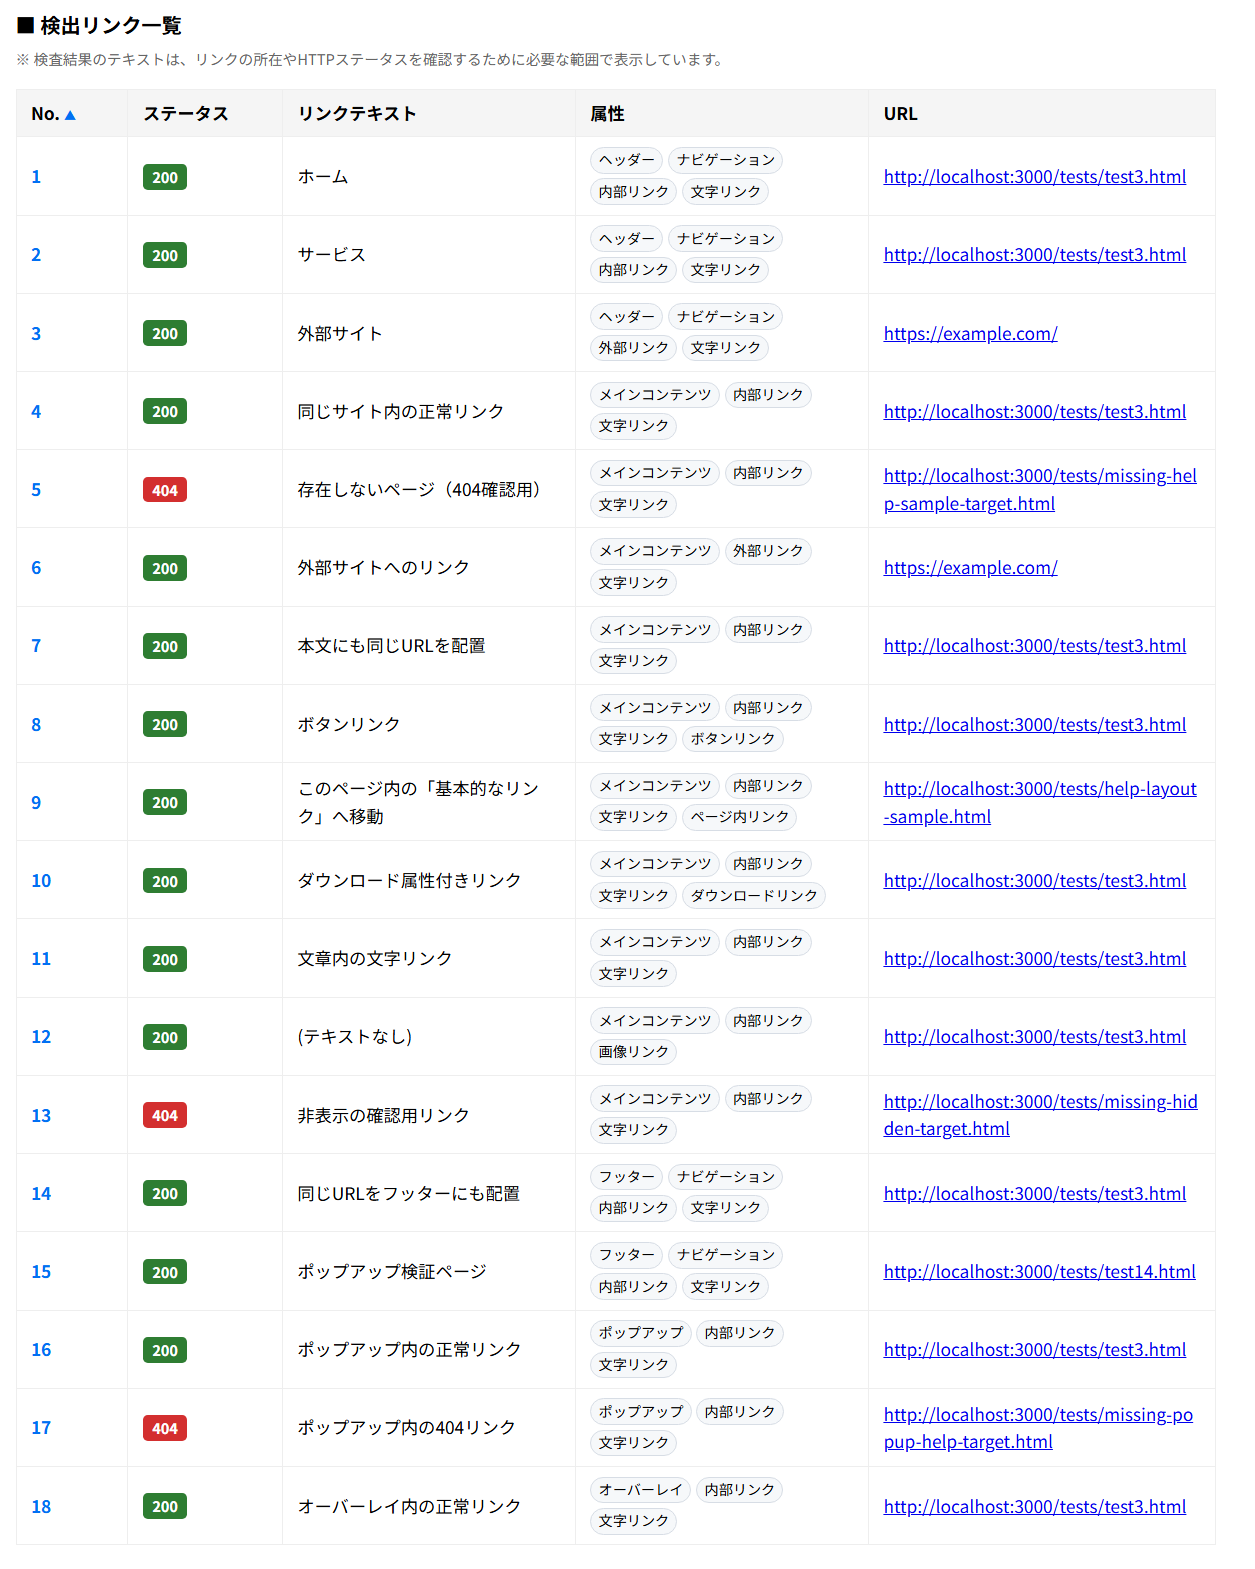Click the 404 badge in row 13
The image size is (1255, 1569).
coord(165,1116)
